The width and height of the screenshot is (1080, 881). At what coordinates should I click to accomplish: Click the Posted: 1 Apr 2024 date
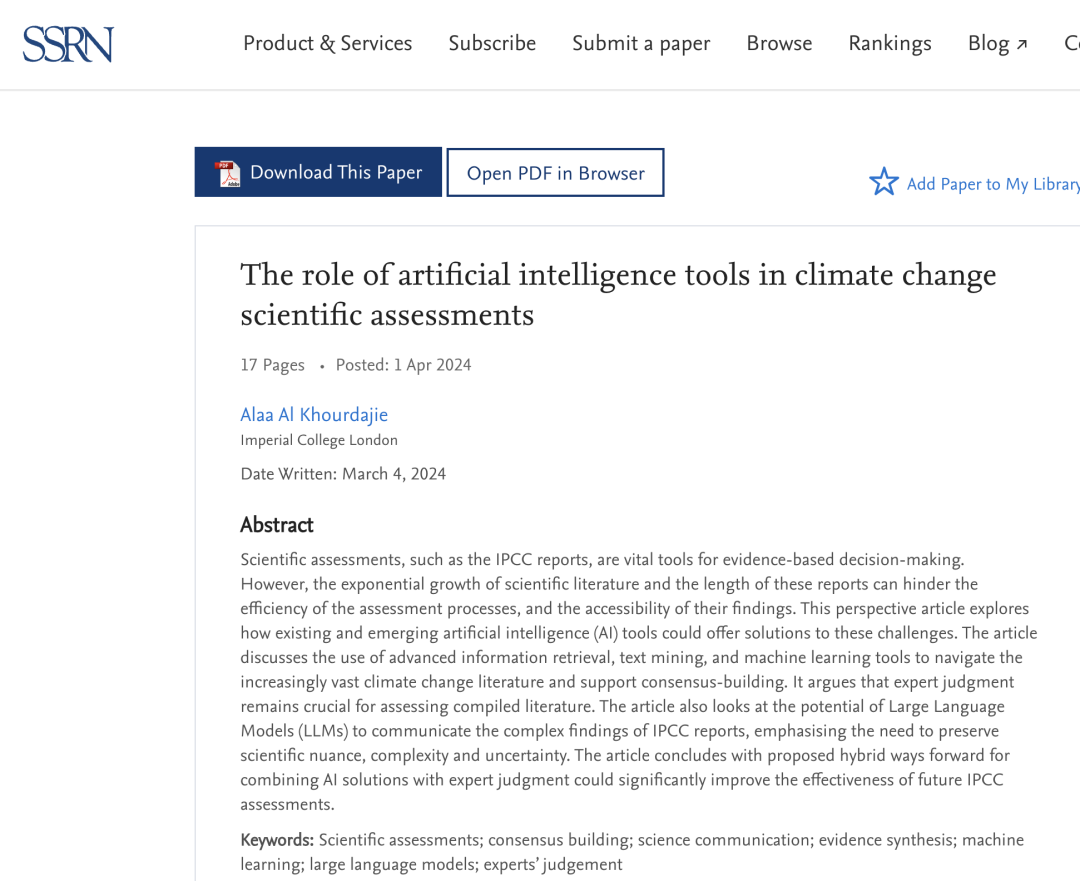[403, 365]
